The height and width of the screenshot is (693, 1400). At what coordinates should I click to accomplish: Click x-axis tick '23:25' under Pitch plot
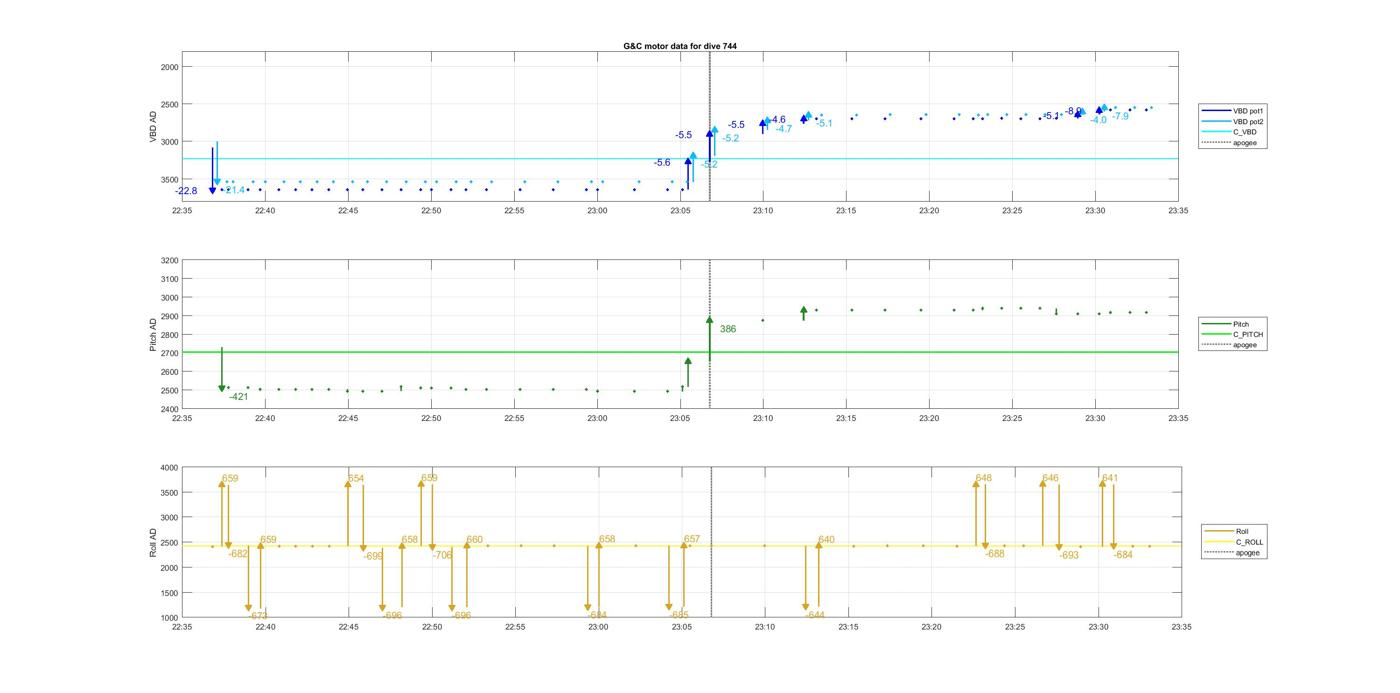click(x=1012, y=419)
